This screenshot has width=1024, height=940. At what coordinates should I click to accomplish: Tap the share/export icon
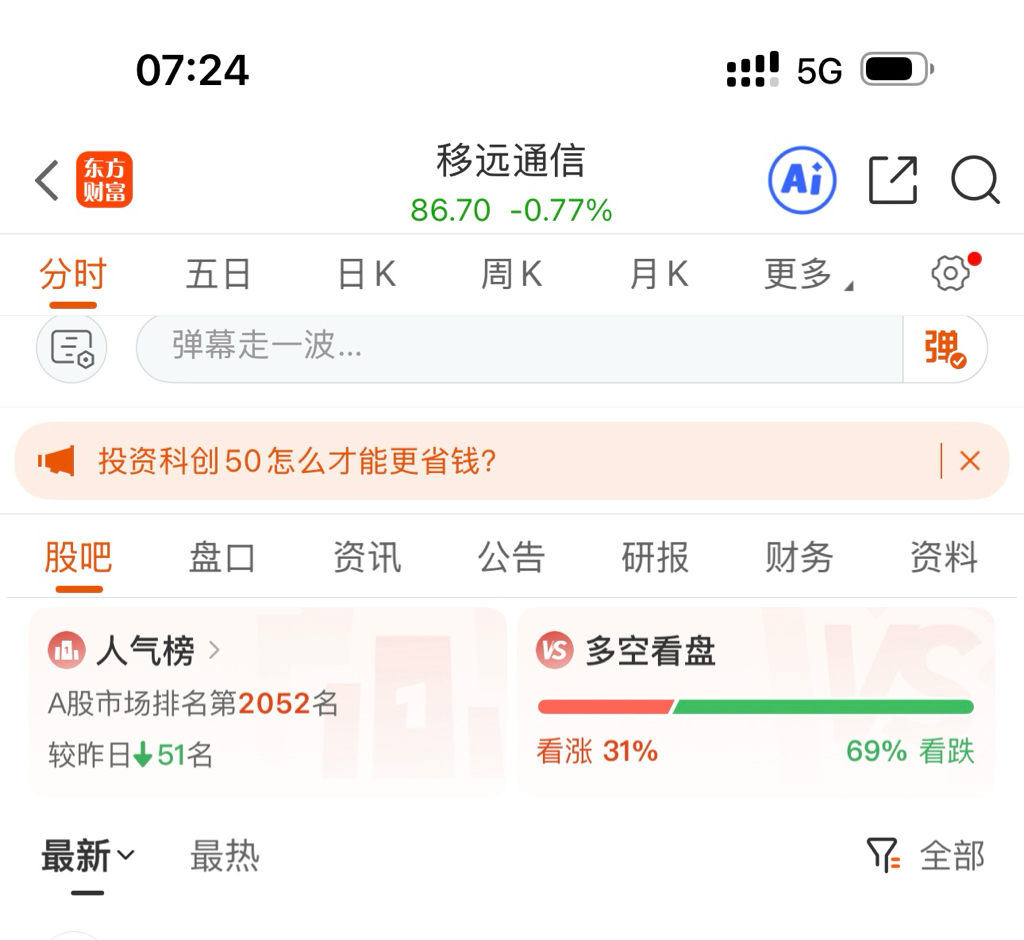pyautogui.click(x=893, y=181)
